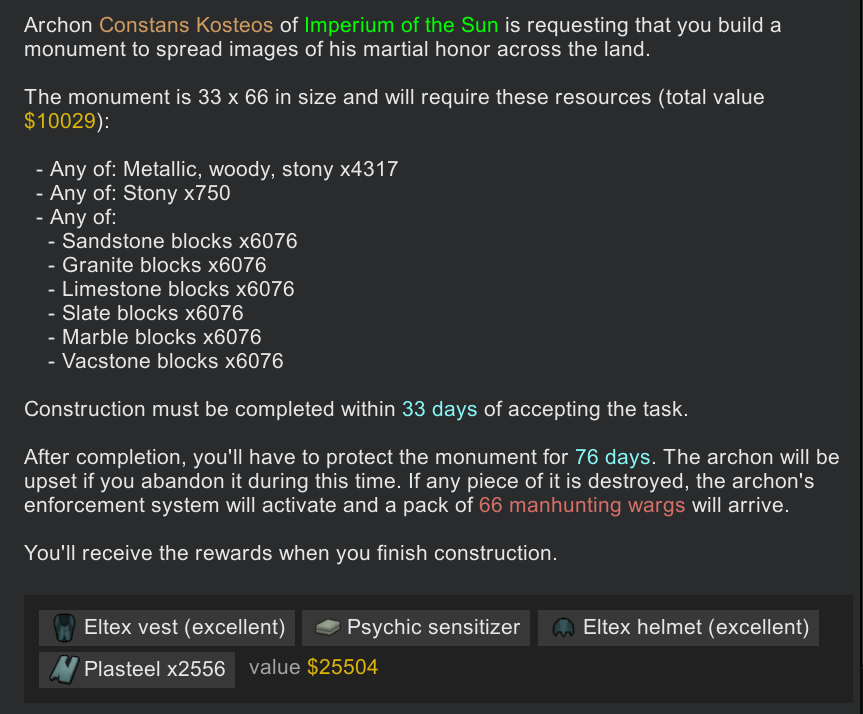The image size is (863, 714).
Task: Click the 33 days deadline text
Action: 439,410
